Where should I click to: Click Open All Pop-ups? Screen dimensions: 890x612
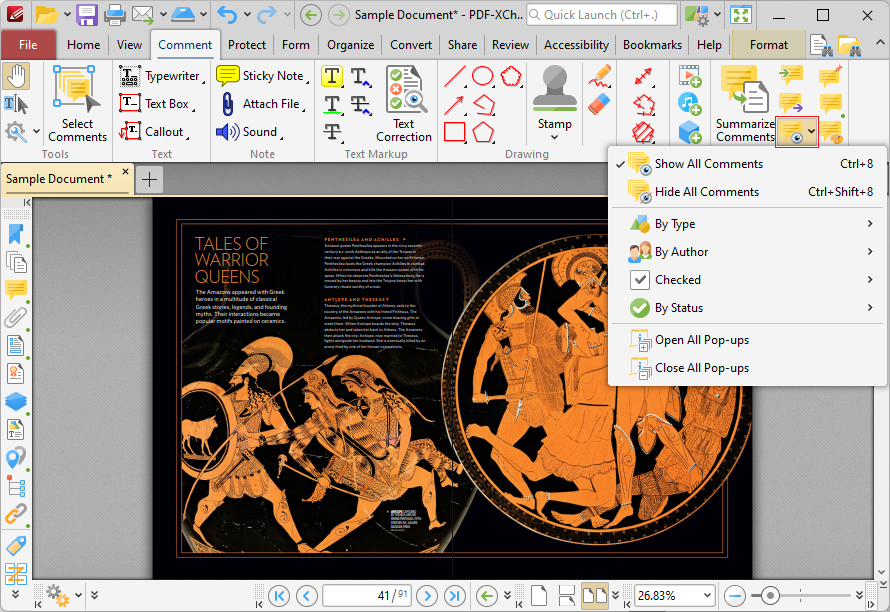748,340
